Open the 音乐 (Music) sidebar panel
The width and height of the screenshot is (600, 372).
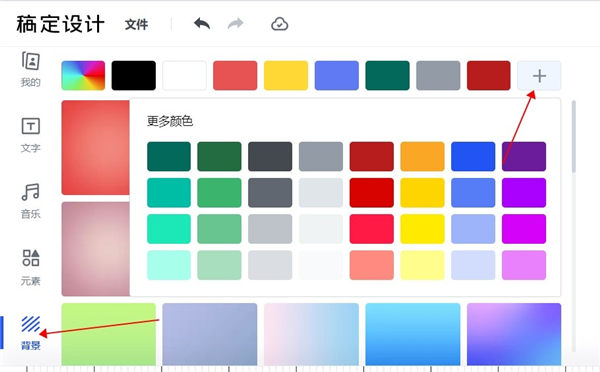click(31, 201)
